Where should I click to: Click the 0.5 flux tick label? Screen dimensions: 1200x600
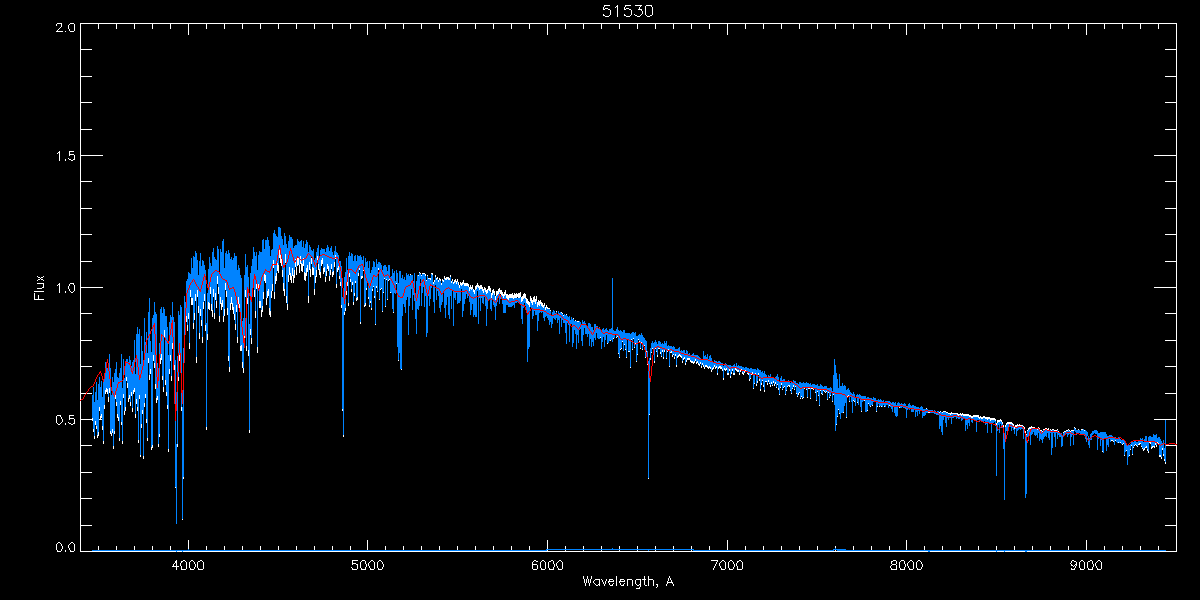66,419
